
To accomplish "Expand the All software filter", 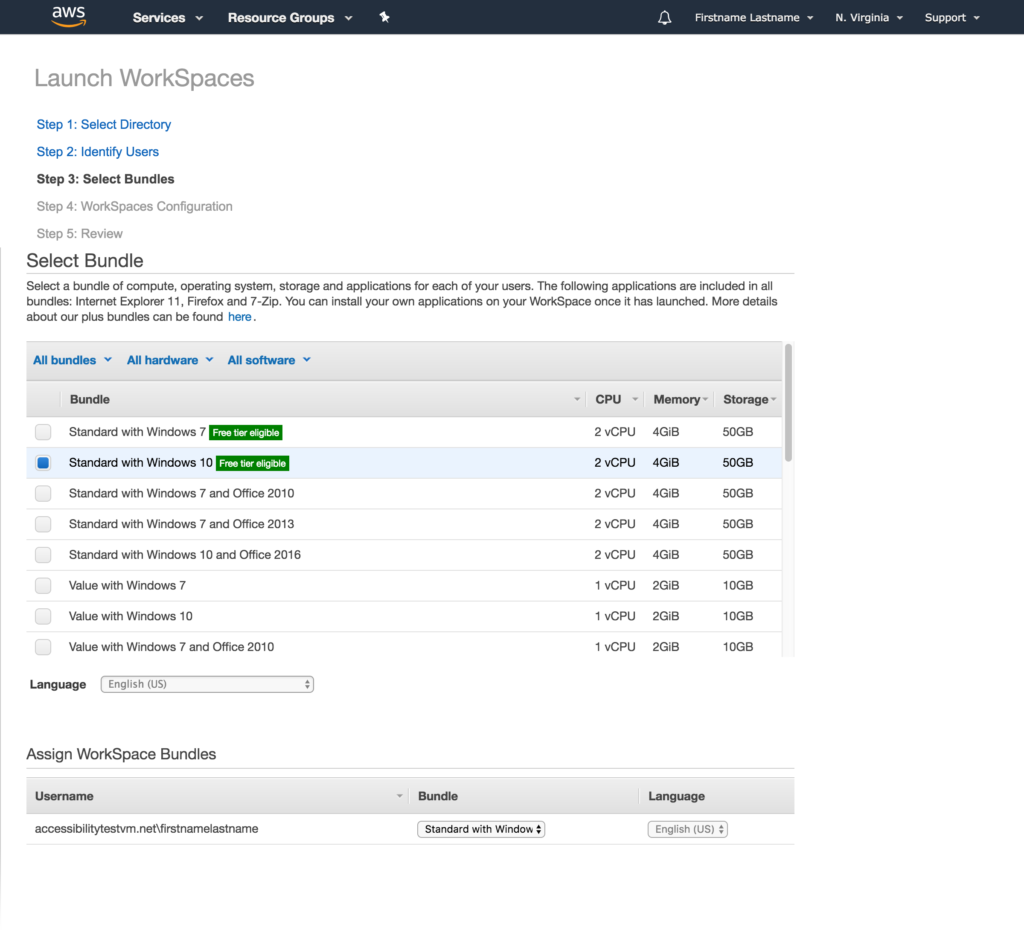I will click(269, 360).
